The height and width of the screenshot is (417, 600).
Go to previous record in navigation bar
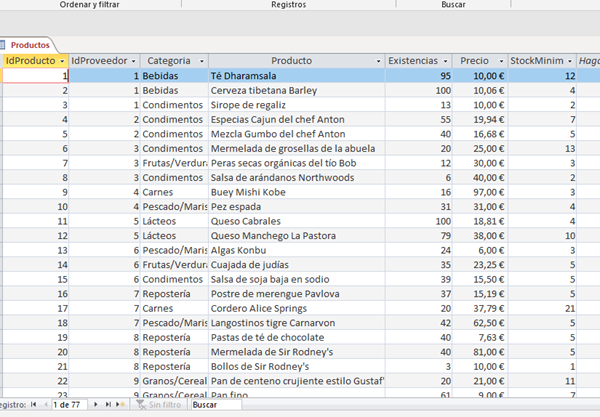tap(45, 405)
